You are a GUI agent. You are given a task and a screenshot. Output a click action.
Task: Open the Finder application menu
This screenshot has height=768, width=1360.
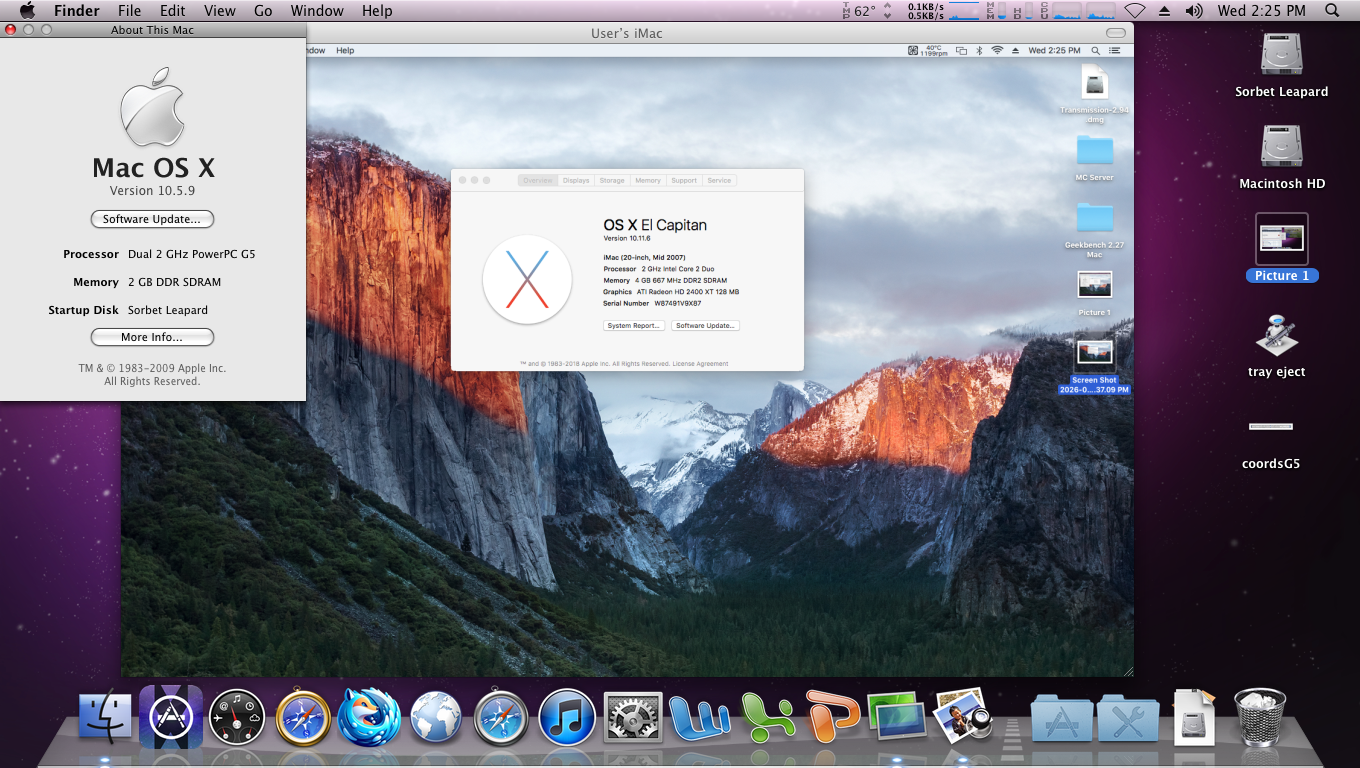pos(77,11)
